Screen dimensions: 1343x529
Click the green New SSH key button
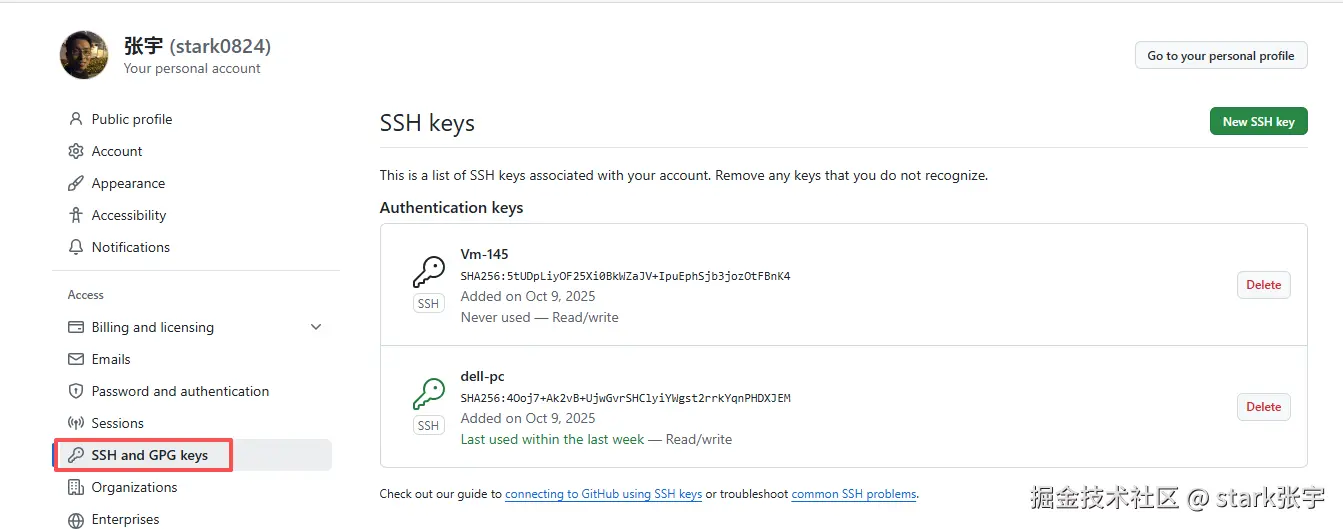coord(1258,122)
